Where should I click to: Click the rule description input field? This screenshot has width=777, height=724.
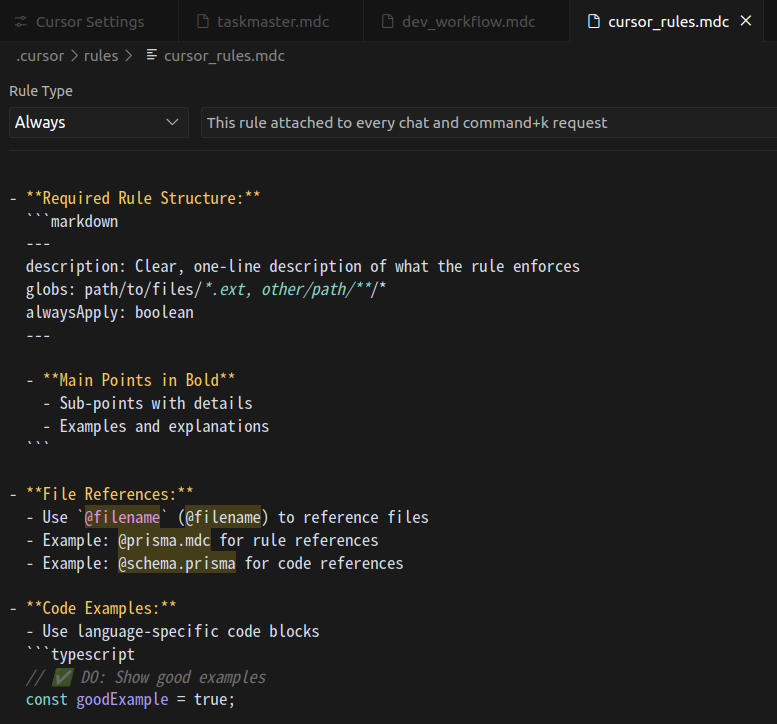click(489, 122)
